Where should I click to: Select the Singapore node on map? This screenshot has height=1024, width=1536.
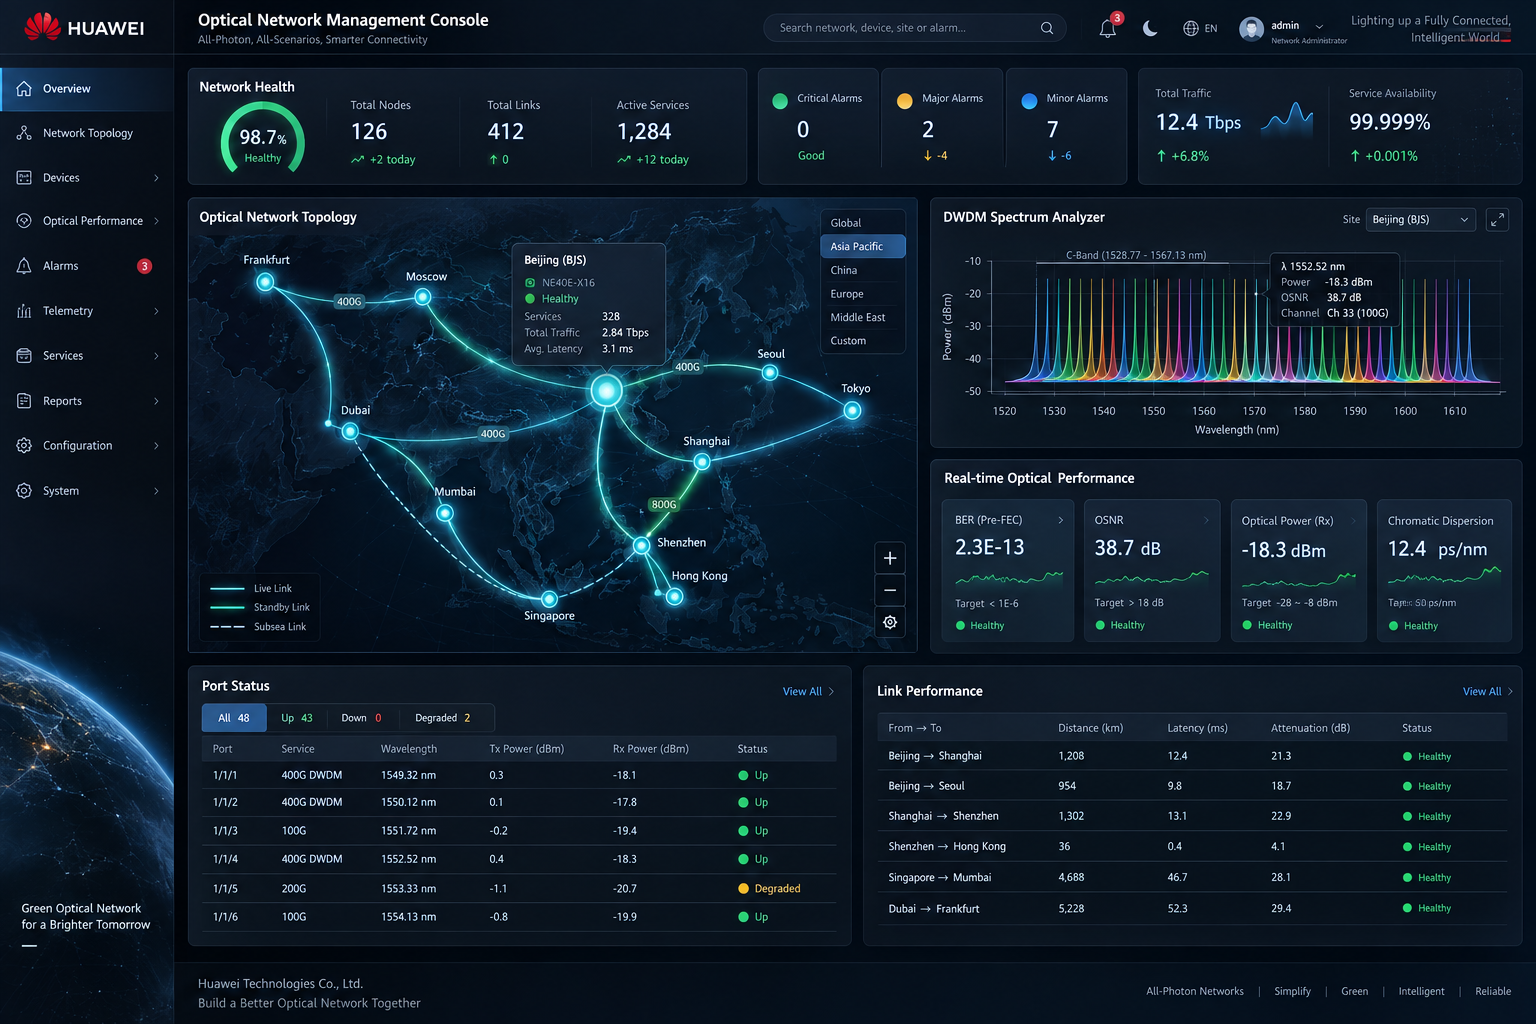tap(549, 599)
